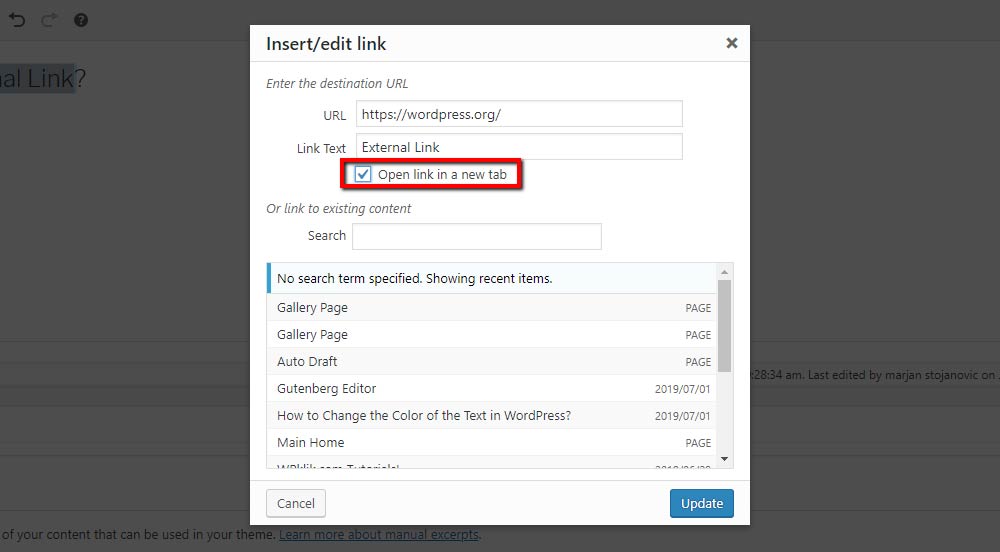Click scroll up arrow of results list
Viewport: 1000px width, 552px height.
click(724, 272)
